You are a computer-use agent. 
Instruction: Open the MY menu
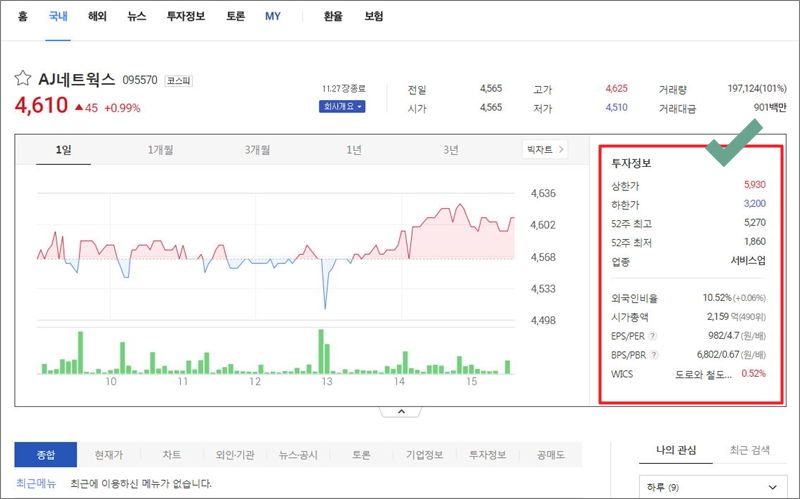(272, 16)
